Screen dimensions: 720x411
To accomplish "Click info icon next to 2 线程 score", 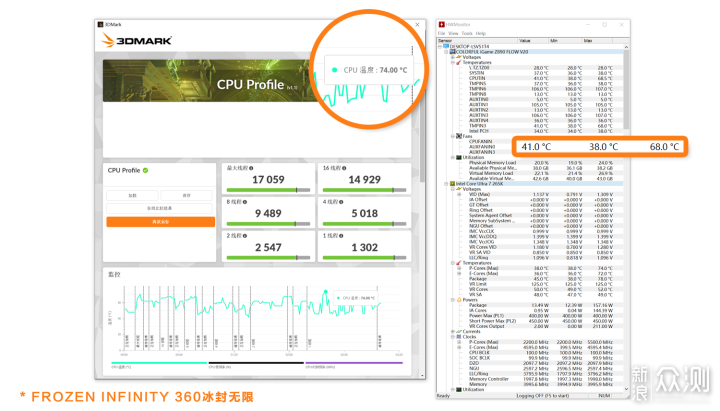I will pyautogui.click(x=245, y=236).
